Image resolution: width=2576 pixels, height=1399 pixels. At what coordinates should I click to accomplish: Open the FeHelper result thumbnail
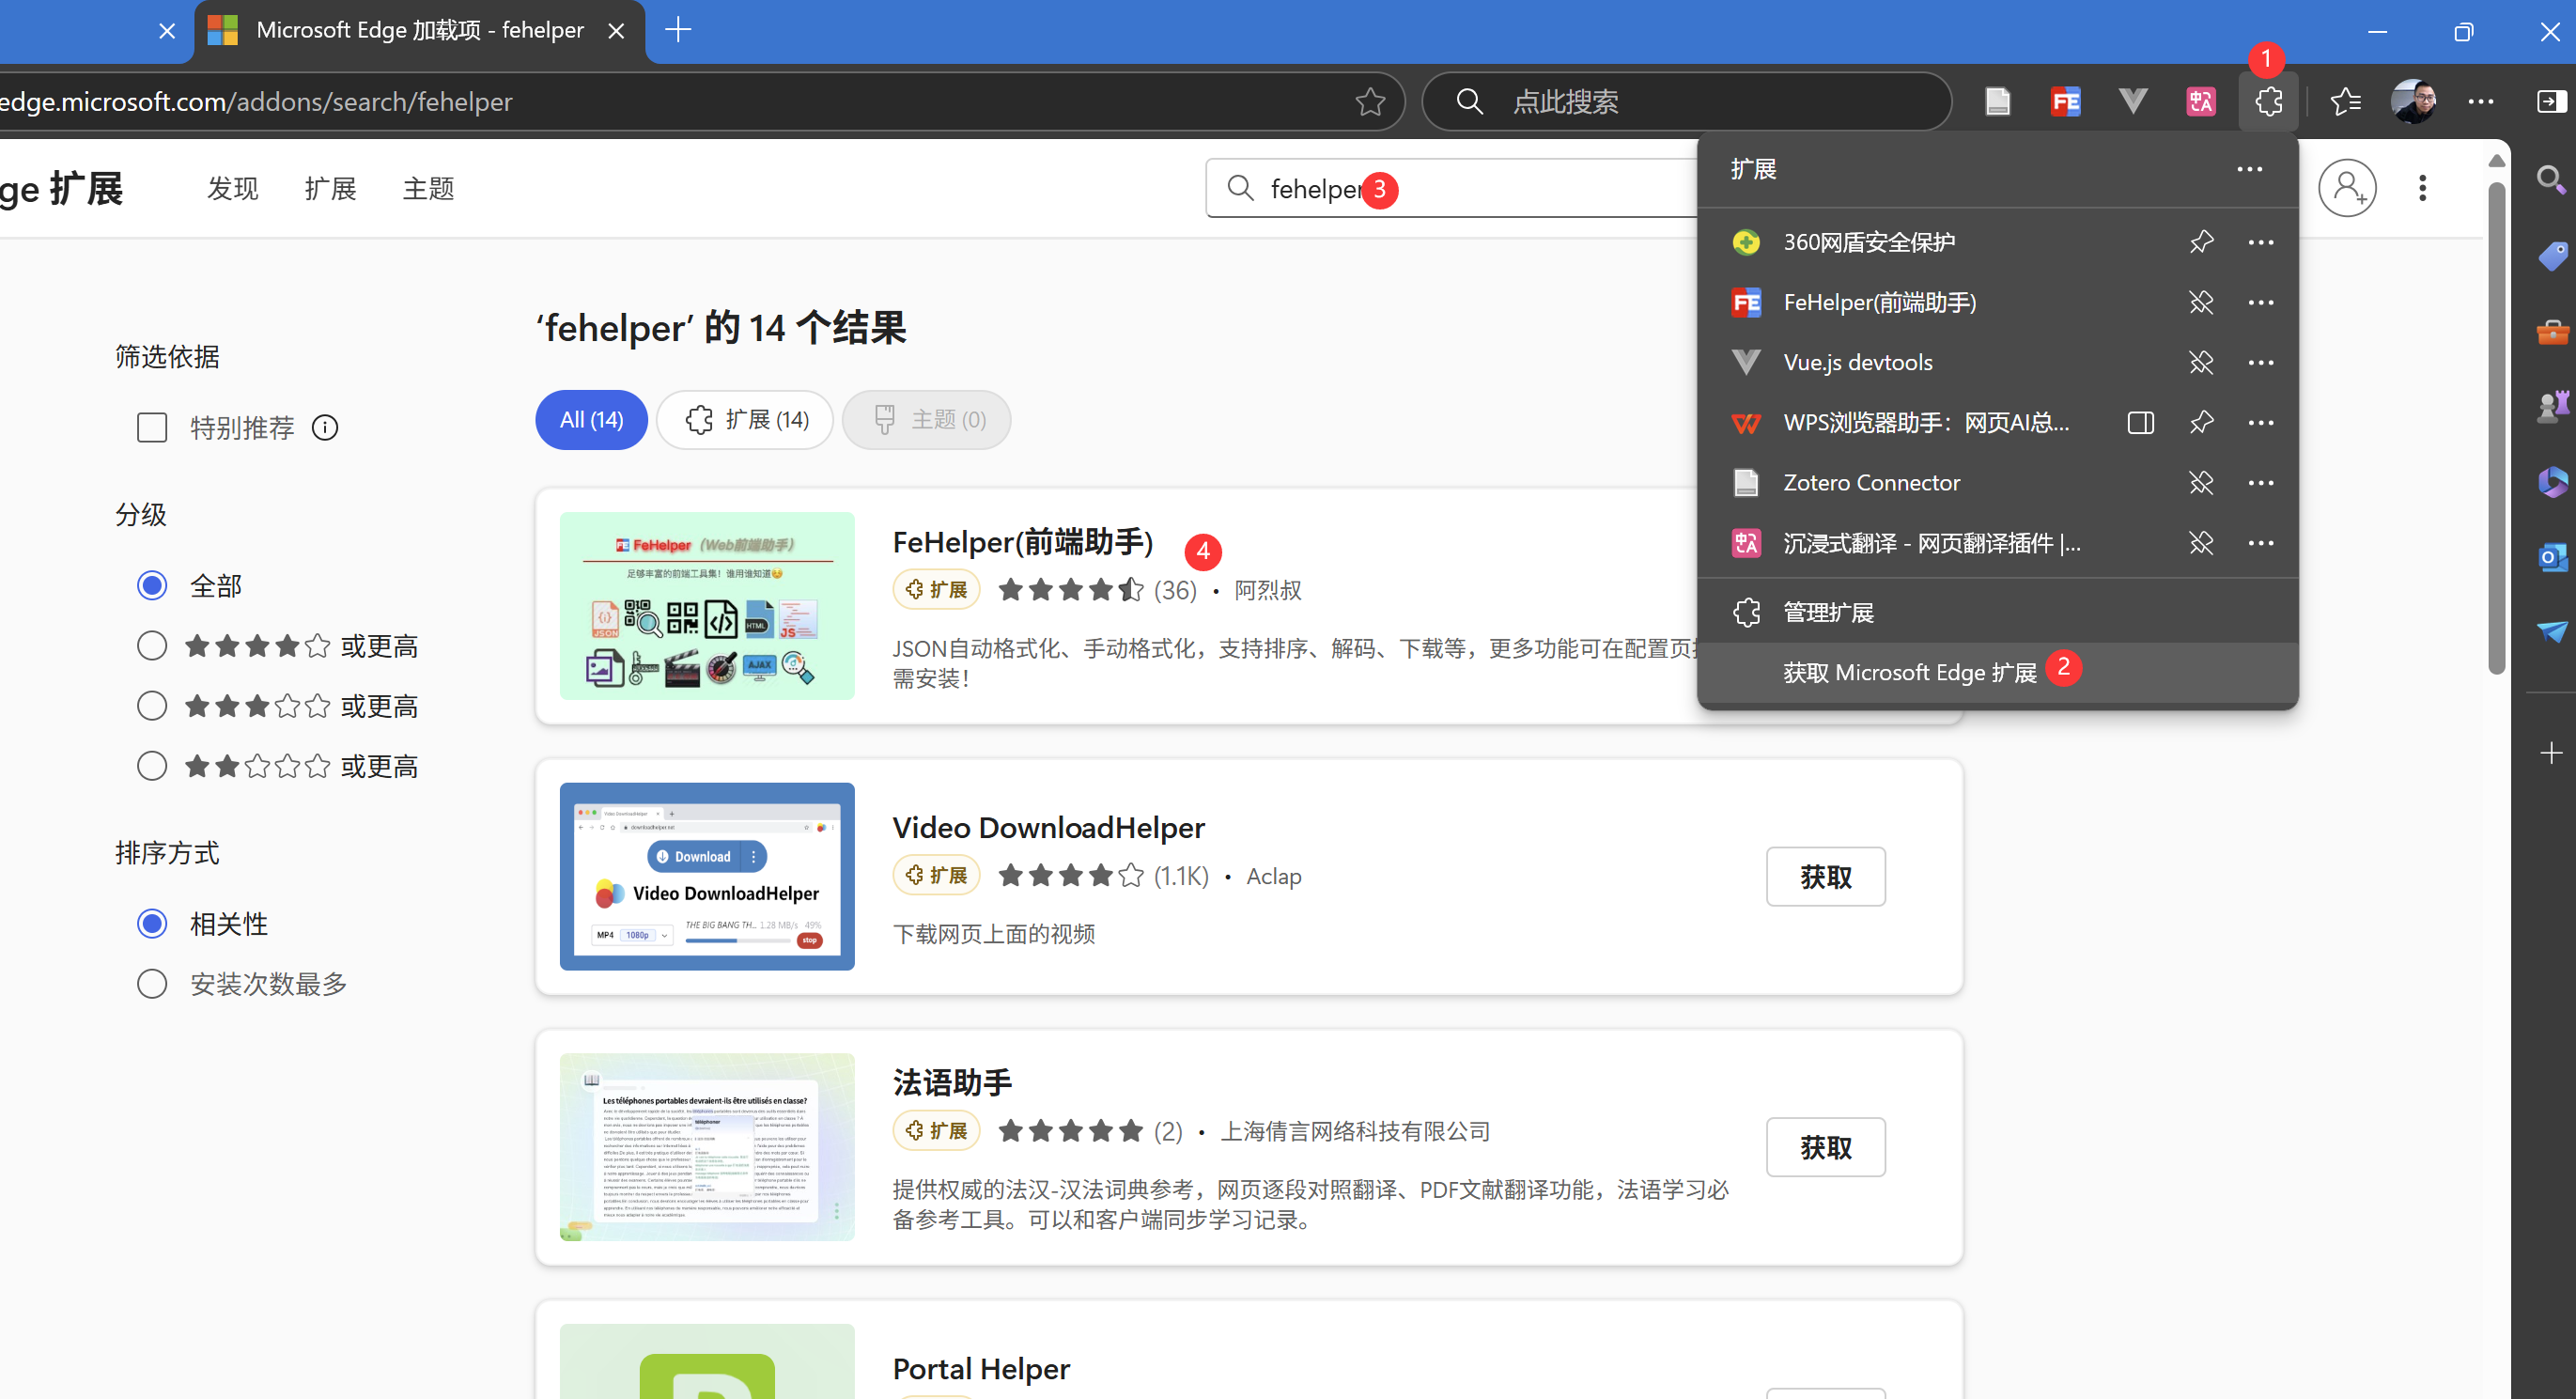pyautogui.click(x=707, y=606)
